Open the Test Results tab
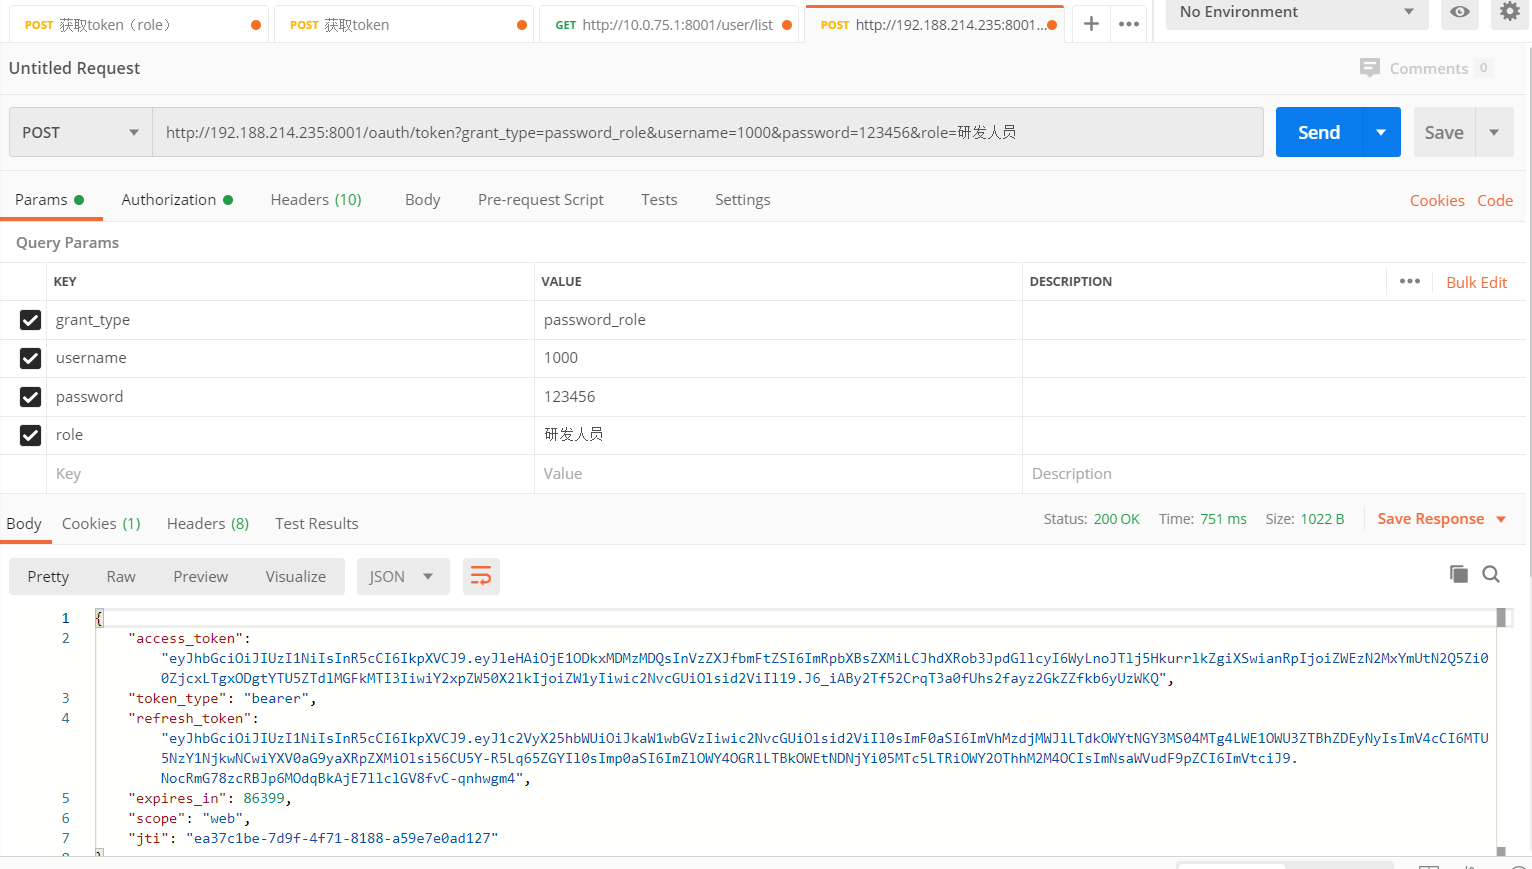 (317, 524)
